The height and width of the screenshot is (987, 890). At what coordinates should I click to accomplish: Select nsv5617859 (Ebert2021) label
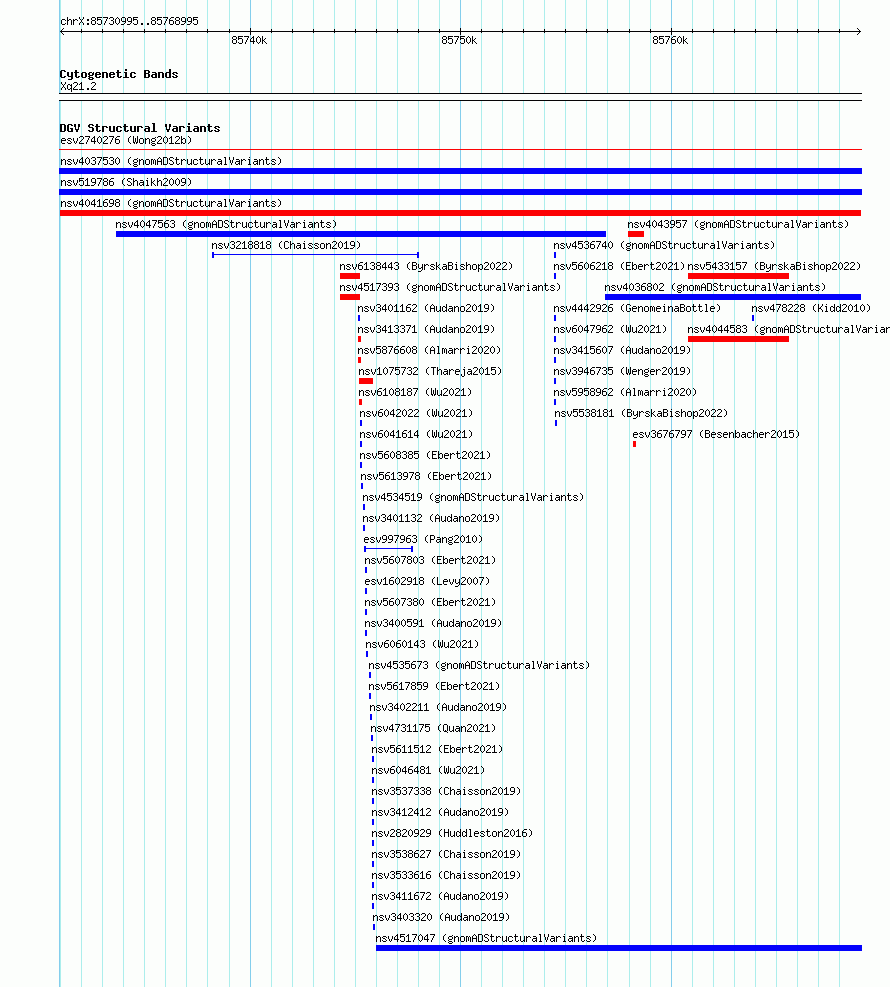434,686
